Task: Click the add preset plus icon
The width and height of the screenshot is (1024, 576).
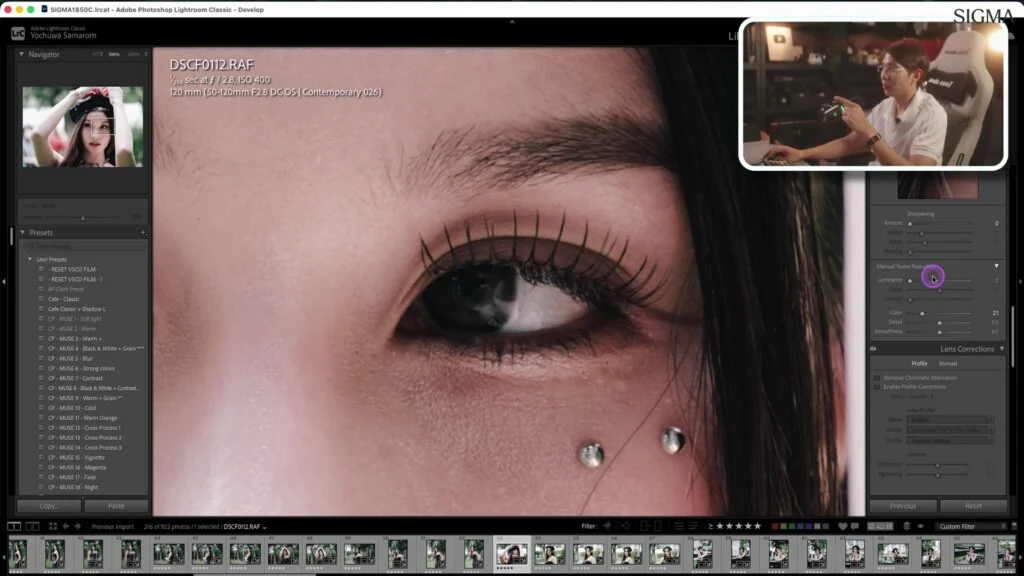Action: tap(143, 232)
